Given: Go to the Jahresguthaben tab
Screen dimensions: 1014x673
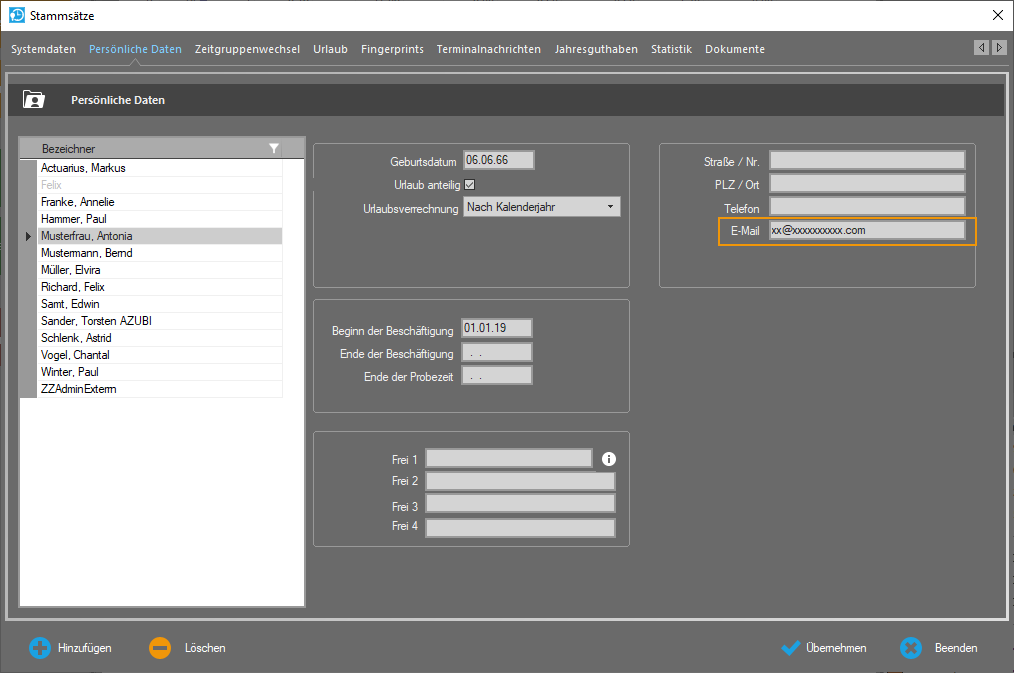Looking at the screenshot, I should 596,49.
